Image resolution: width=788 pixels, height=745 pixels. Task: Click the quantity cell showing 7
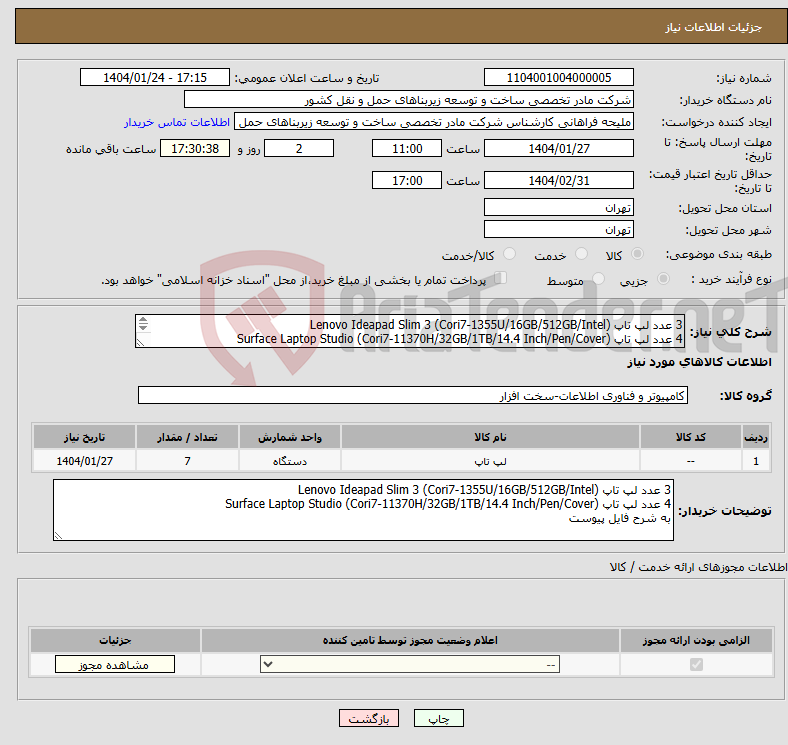[187, 460]
